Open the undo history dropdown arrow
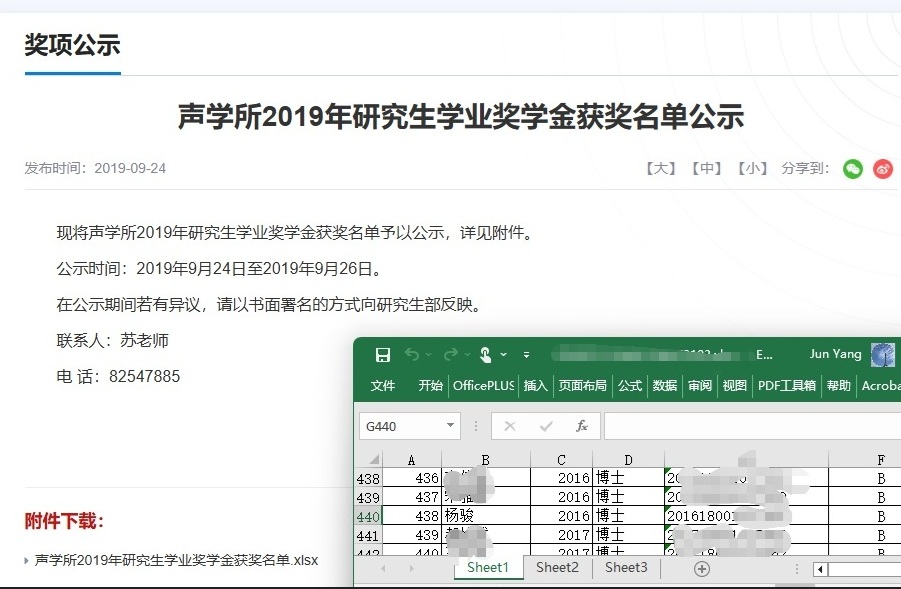Screen dimensions: 901x589 pyautogui.click(x=429, y=355)
